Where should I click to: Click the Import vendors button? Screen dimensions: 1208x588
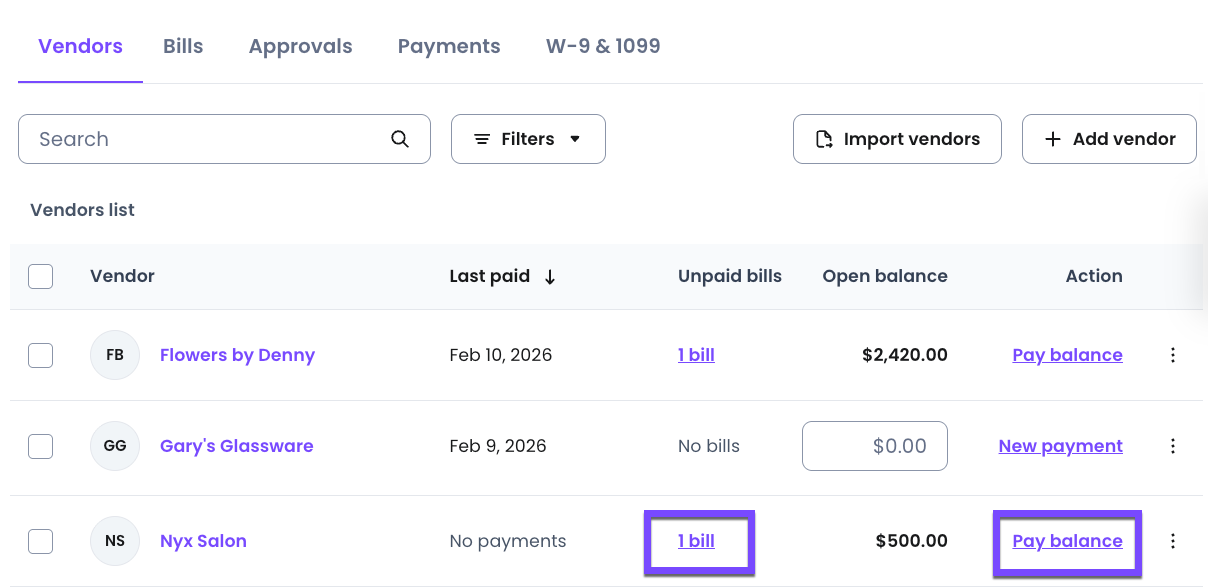tap(897, 139)
